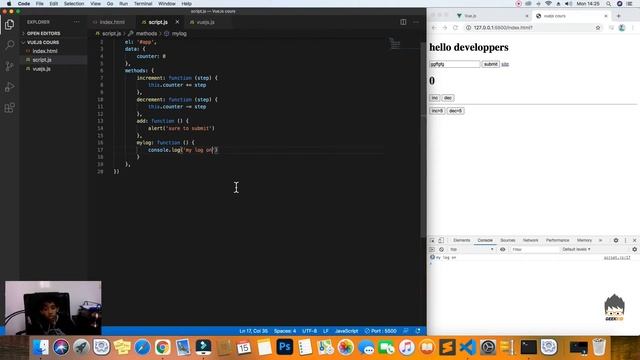Open DevTools customize menu dots
Screen dimensions: 640x360
(x=625, y=240)
